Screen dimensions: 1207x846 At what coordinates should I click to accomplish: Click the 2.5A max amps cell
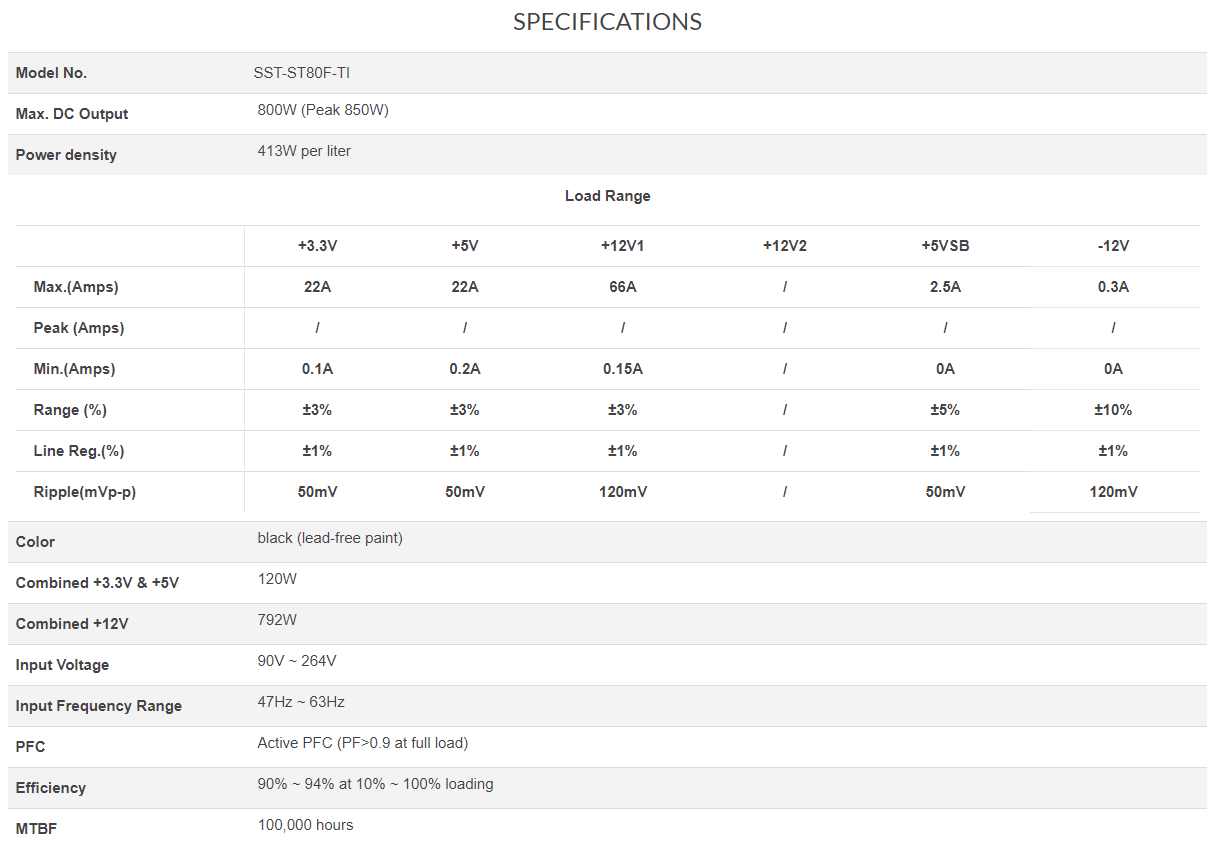(x=944, y=287)
